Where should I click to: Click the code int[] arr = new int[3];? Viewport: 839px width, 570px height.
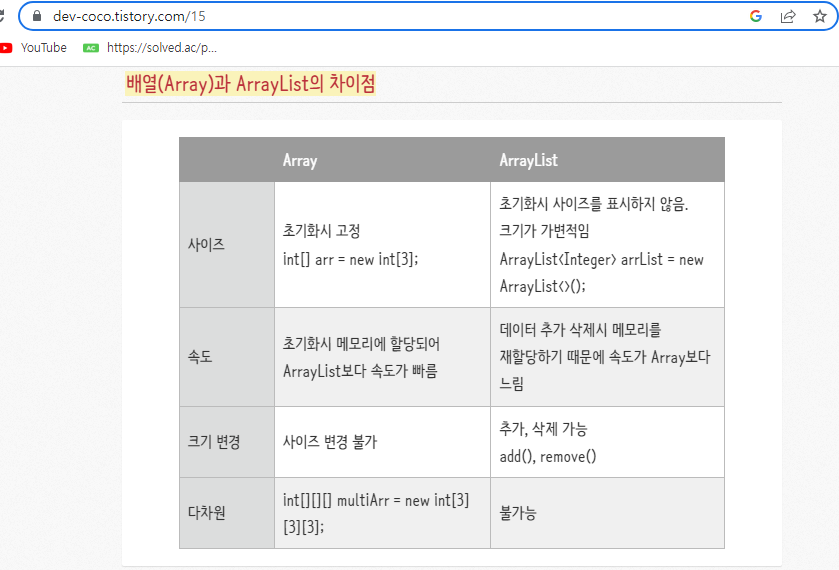350,259
